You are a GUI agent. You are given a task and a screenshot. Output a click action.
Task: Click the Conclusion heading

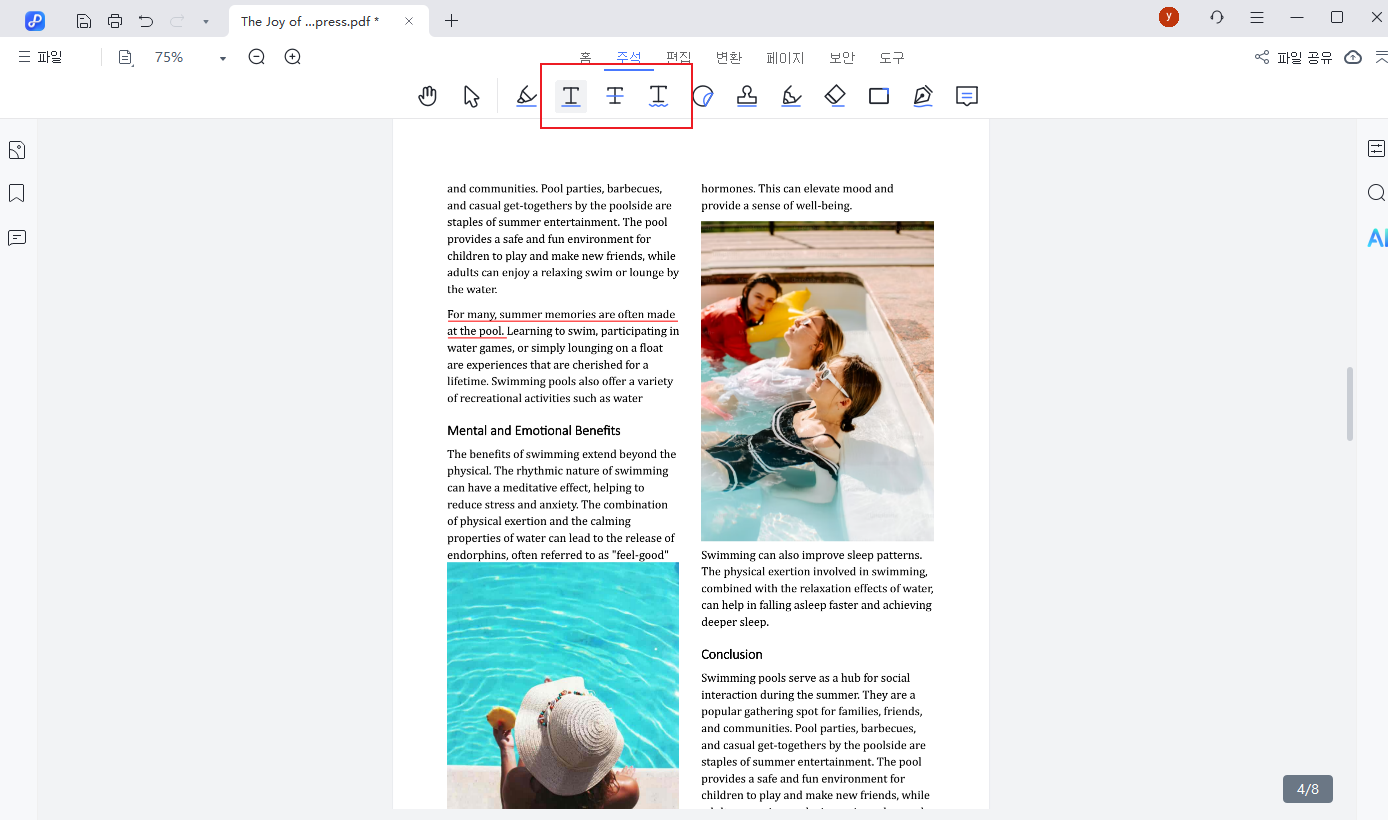pos(732,655)
